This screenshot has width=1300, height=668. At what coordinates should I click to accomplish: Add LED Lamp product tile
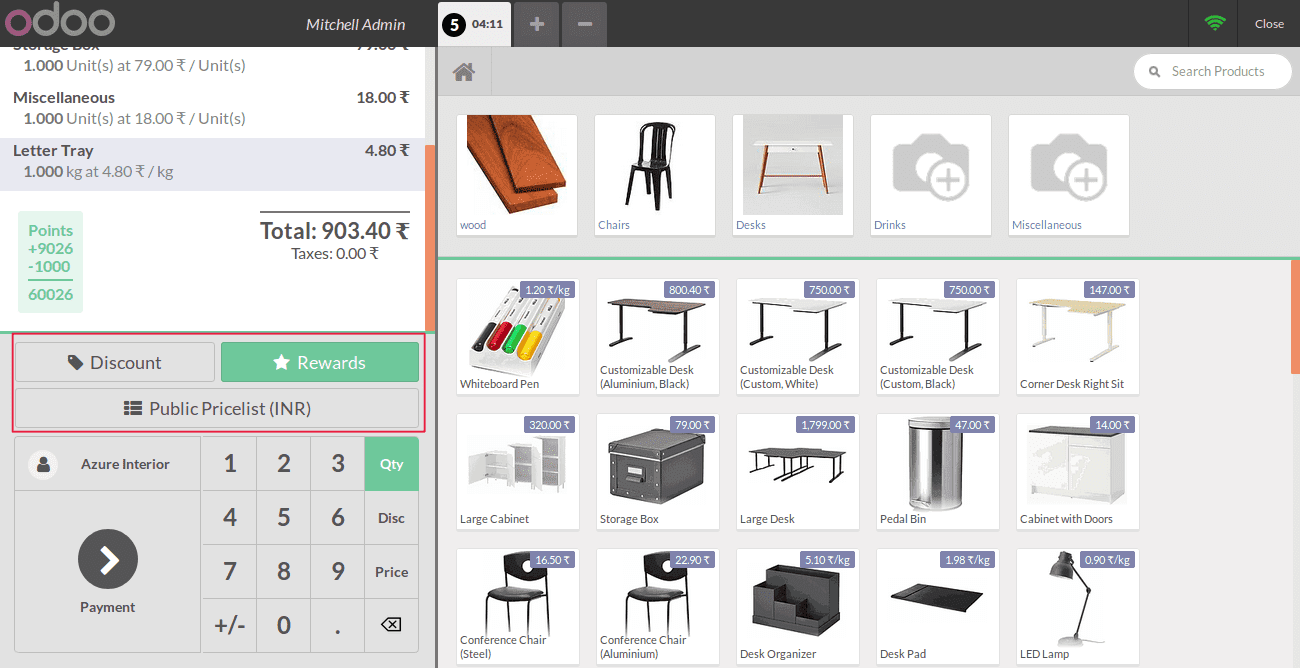1077,606
